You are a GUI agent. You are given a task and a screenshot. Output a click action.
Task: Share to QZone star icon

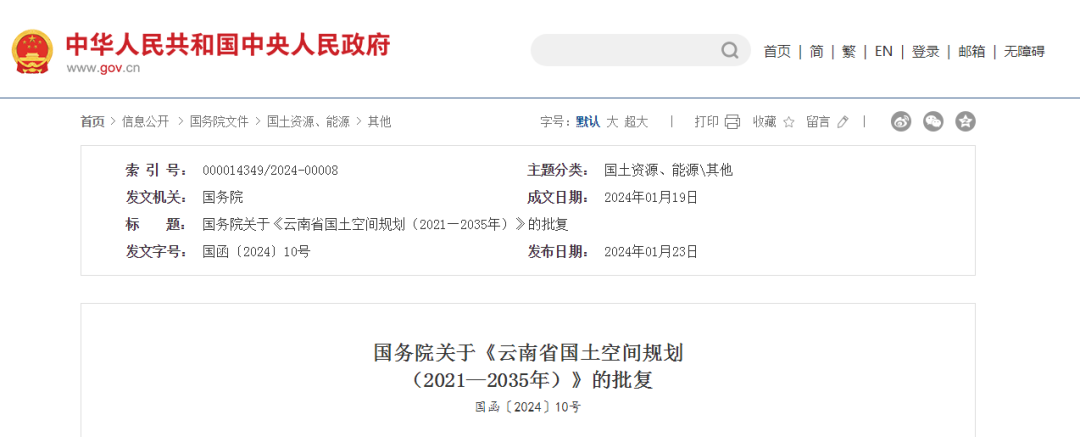point(966,122)
